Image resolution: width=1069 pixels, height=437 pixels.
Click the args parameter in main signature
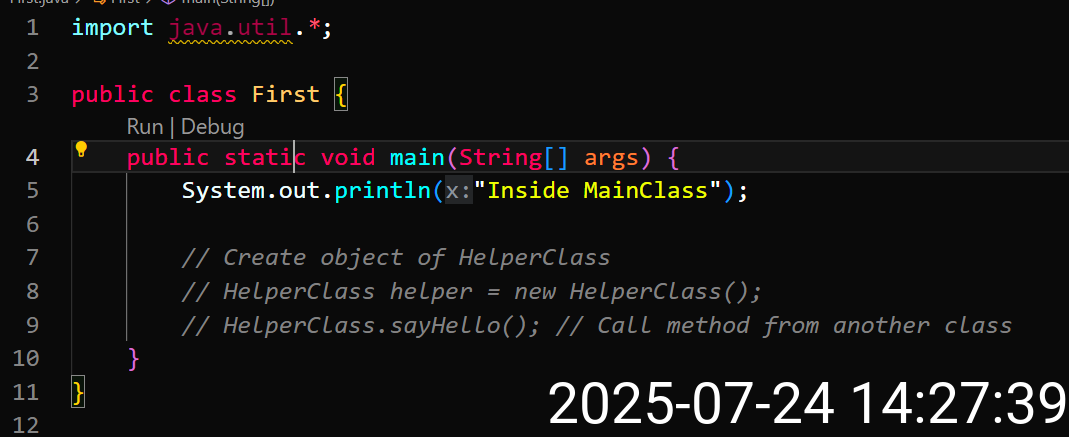click(x=612, y=157)
